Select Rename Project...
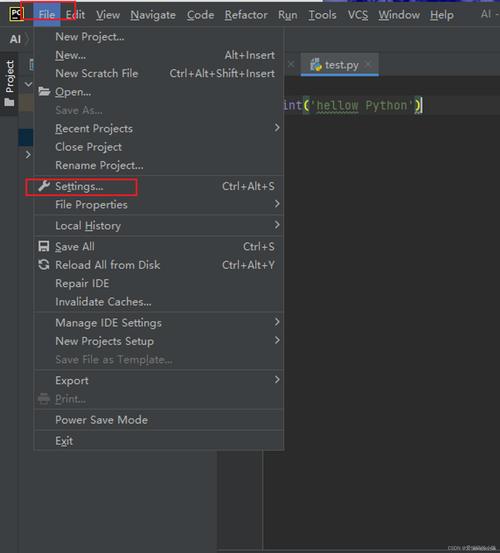This screenshot has width=500, height=553. 158,165
